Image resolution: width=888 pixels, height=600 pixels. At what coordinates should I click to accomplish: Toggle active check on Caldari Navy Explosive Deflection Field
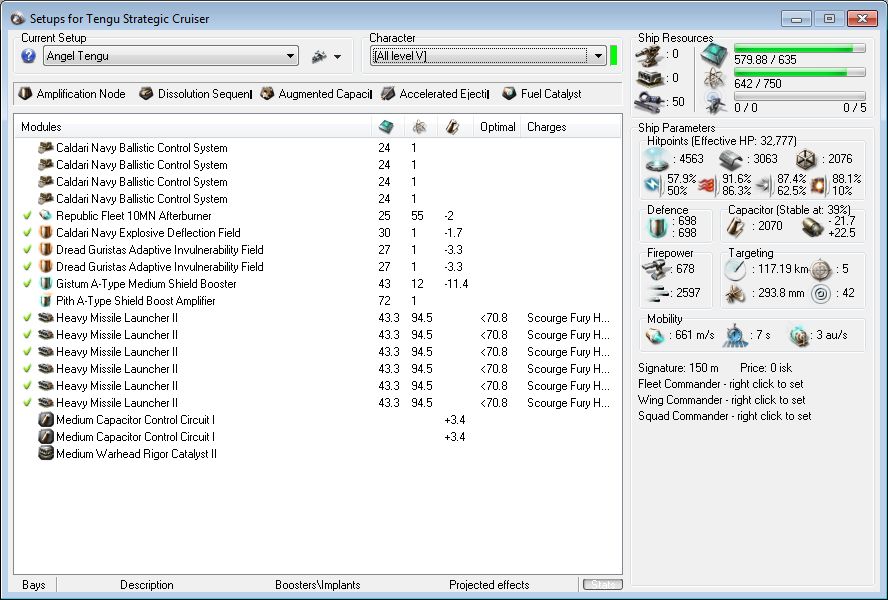pyautogui.click(x=27, y=233)
